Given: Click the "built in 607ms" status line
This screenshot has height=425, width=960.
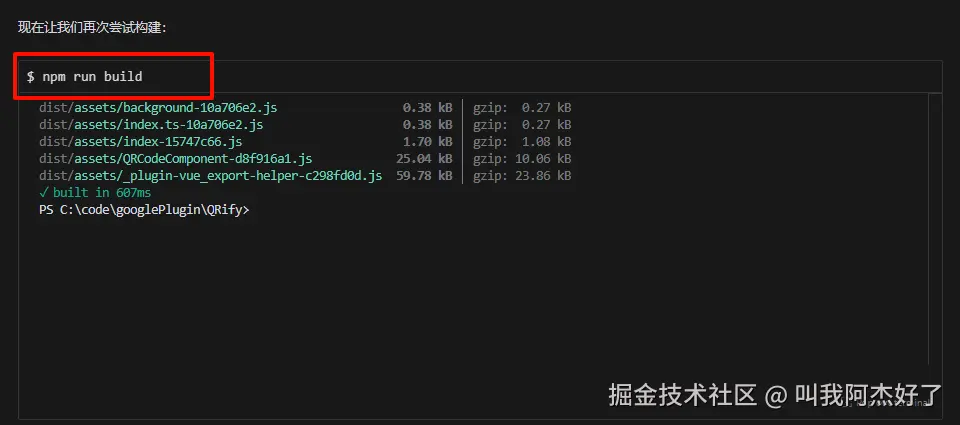Looking at the screenshot, I should [101, 193].
